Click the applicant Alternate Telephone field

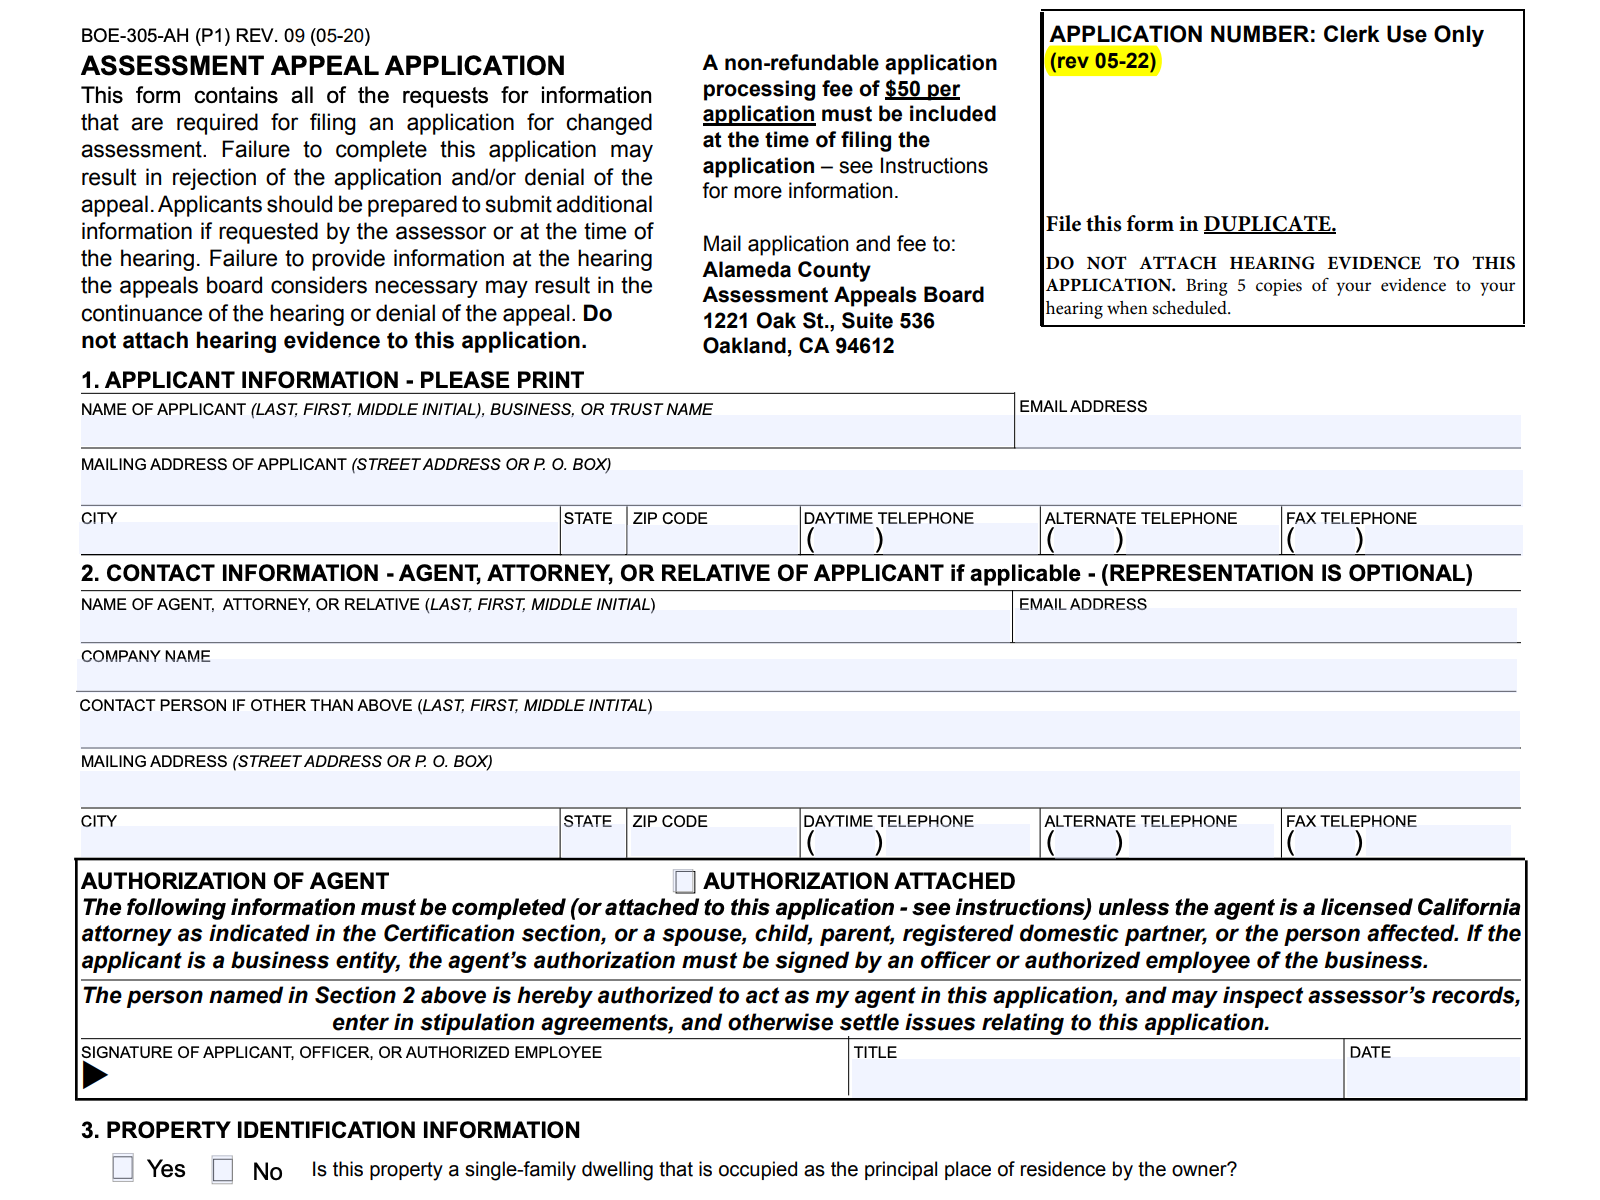point(1161,540)
